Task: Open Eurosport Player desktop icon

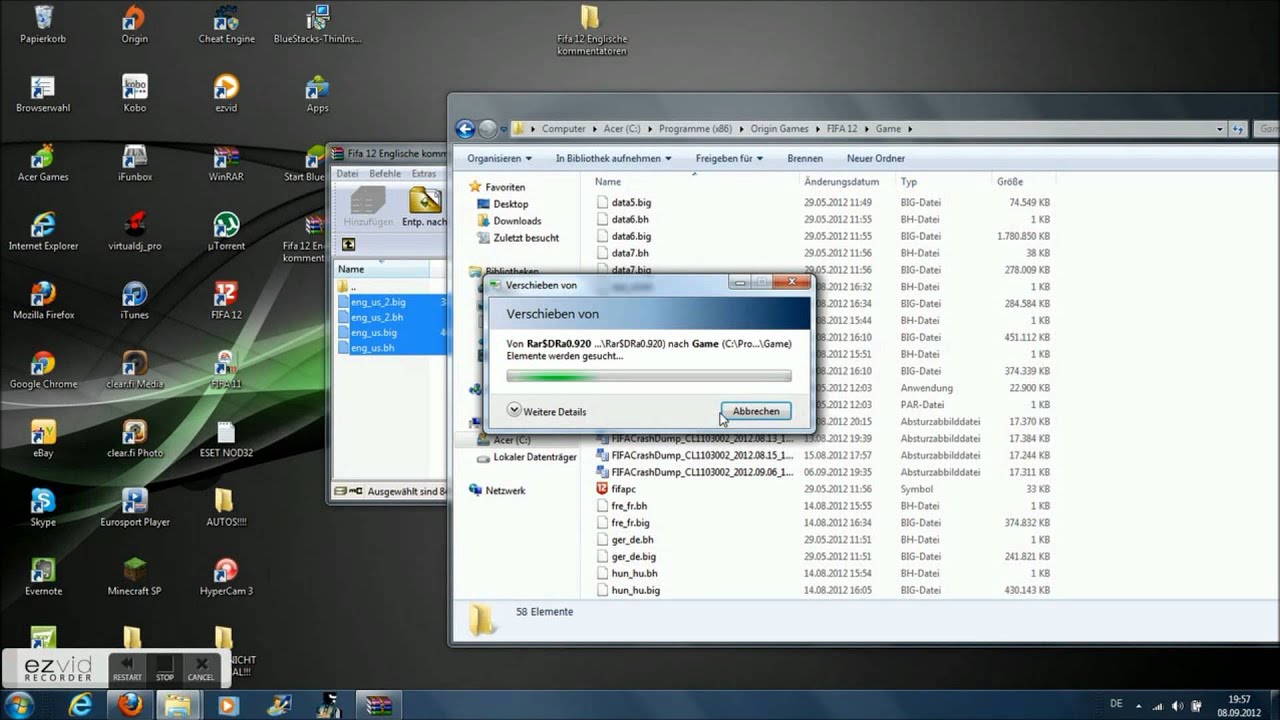Action: 134,508
